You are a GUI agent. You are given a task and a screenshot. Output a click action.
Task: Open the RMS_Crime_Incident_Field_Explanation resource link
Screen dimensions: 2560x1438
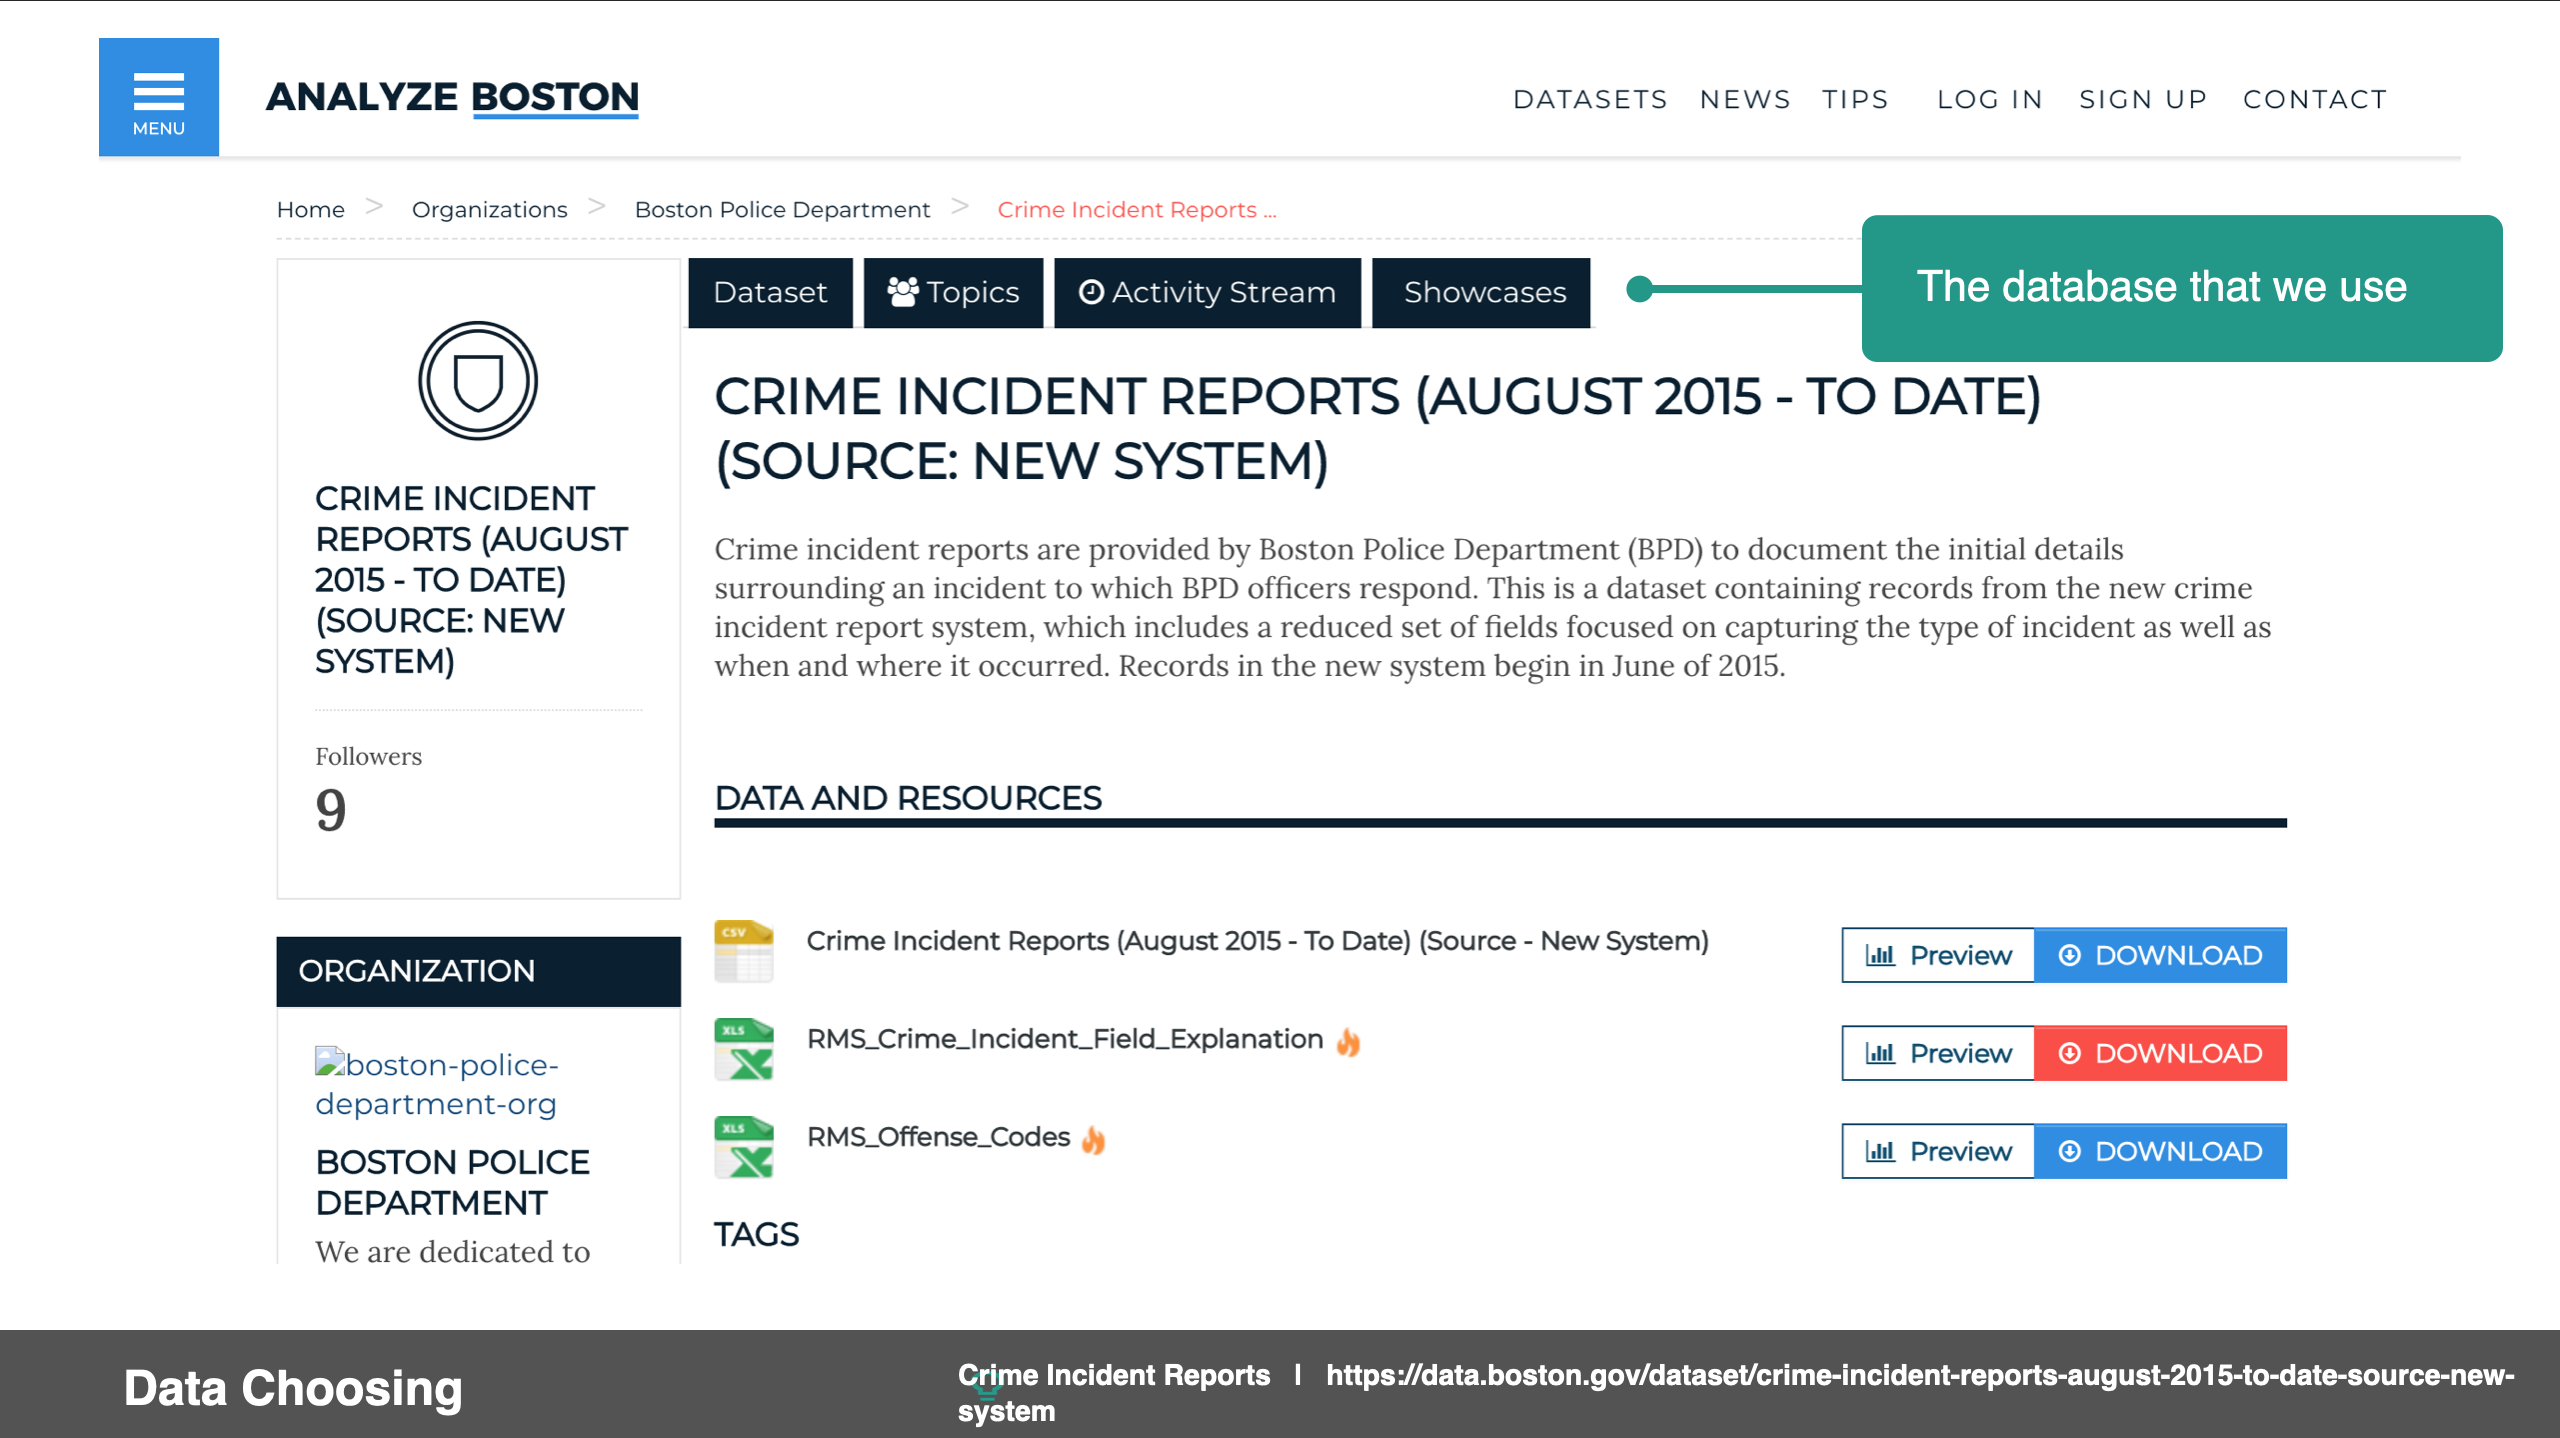pos(1065,1039)
